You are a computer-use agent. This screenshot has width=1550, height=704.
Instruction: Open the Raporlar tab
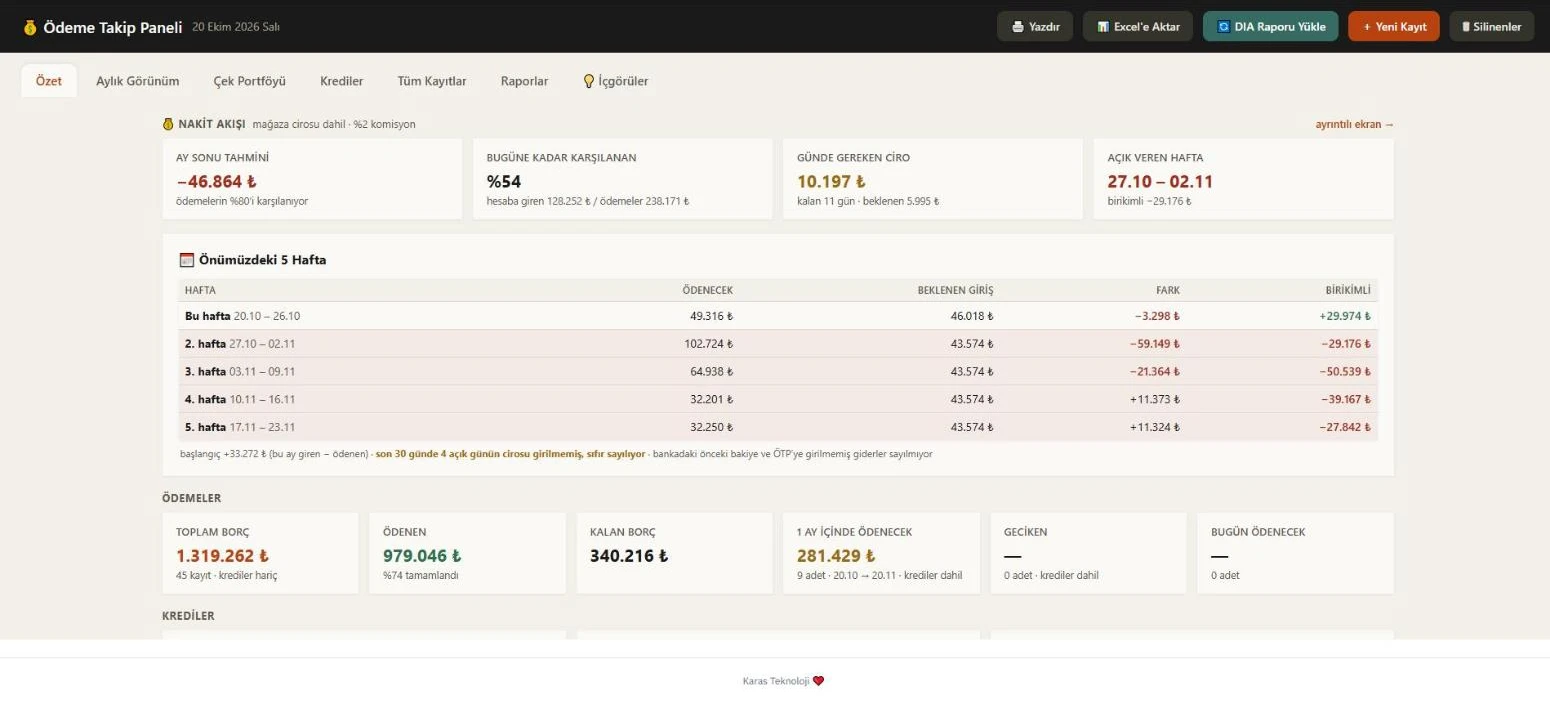(525, 81)
